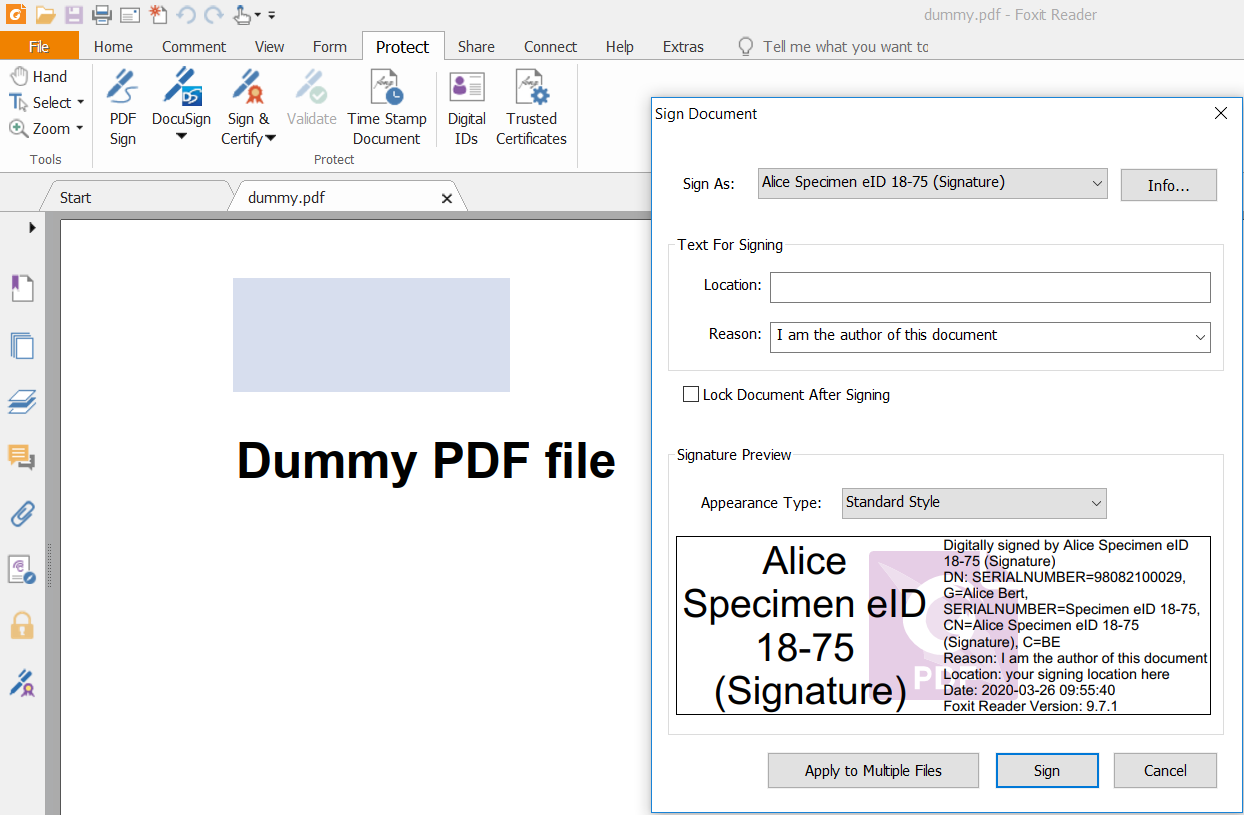Viewport: 1244px width, 815px height.
Task: Click Apply to Multiple Files button
Action: tap(873, 771)
